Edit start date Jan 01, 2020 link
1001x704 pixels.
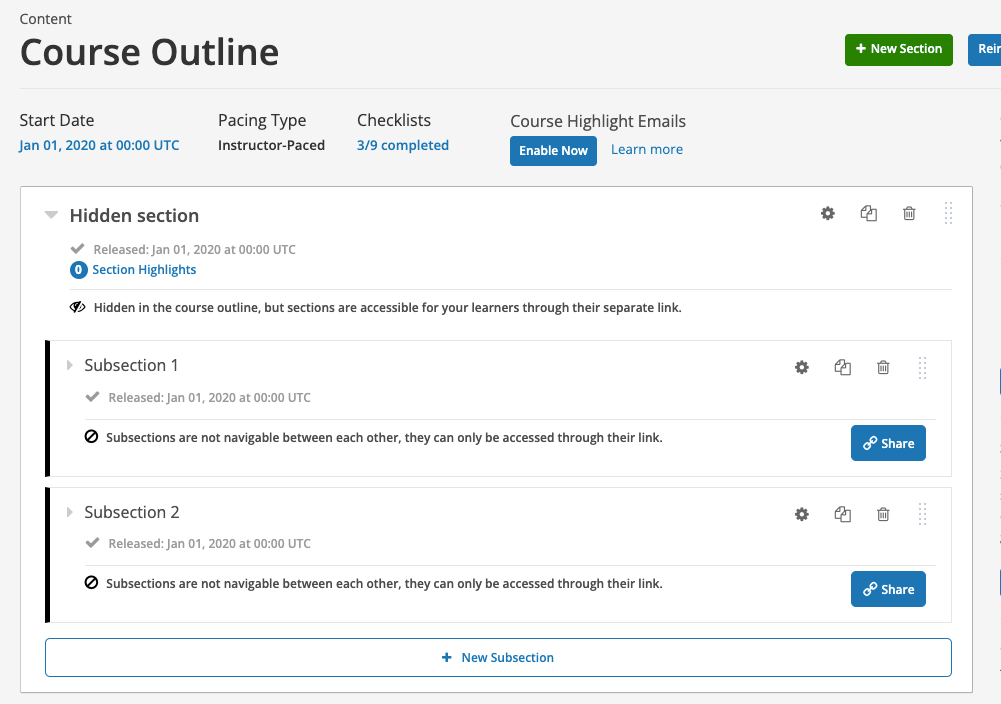coord(100,145)
